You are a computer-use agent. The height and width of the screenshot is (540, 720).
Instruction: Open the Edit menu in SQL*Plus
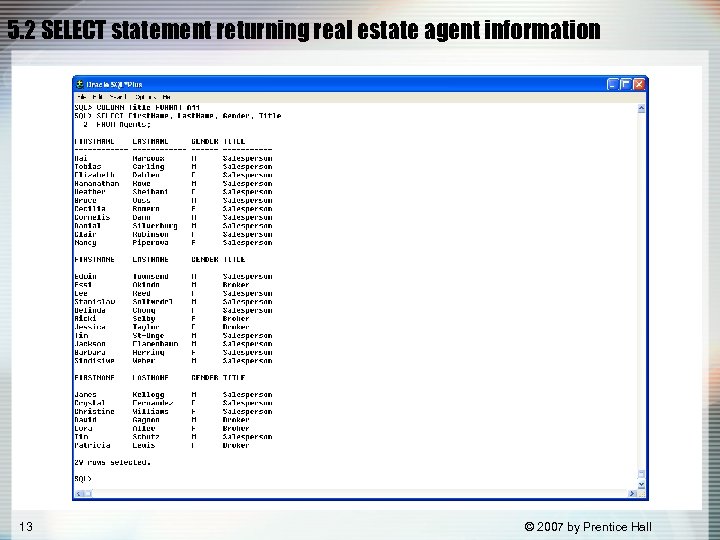[97, 97]
